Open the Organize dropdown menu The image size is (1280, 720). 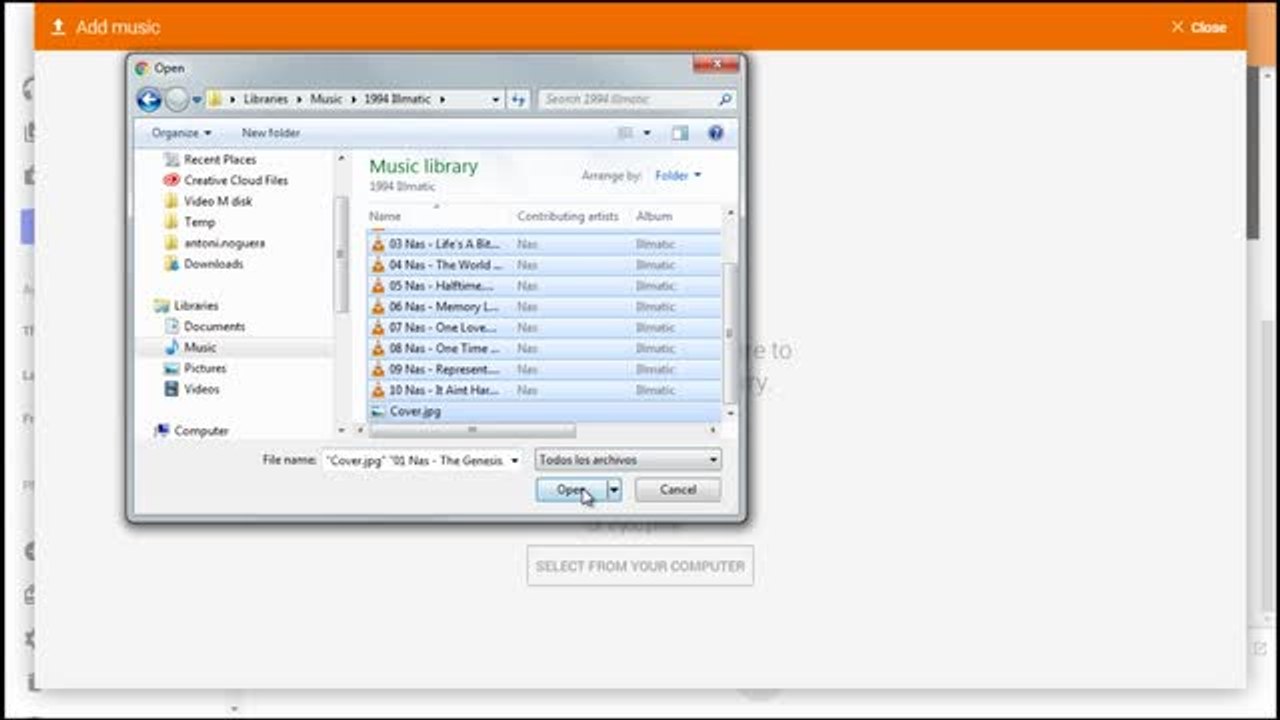pos(181,133)
